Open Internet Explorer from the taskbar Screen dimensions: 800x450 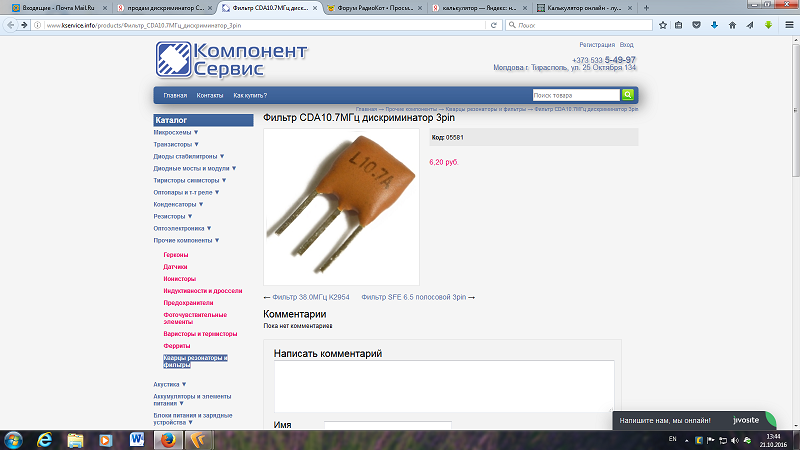45,439
